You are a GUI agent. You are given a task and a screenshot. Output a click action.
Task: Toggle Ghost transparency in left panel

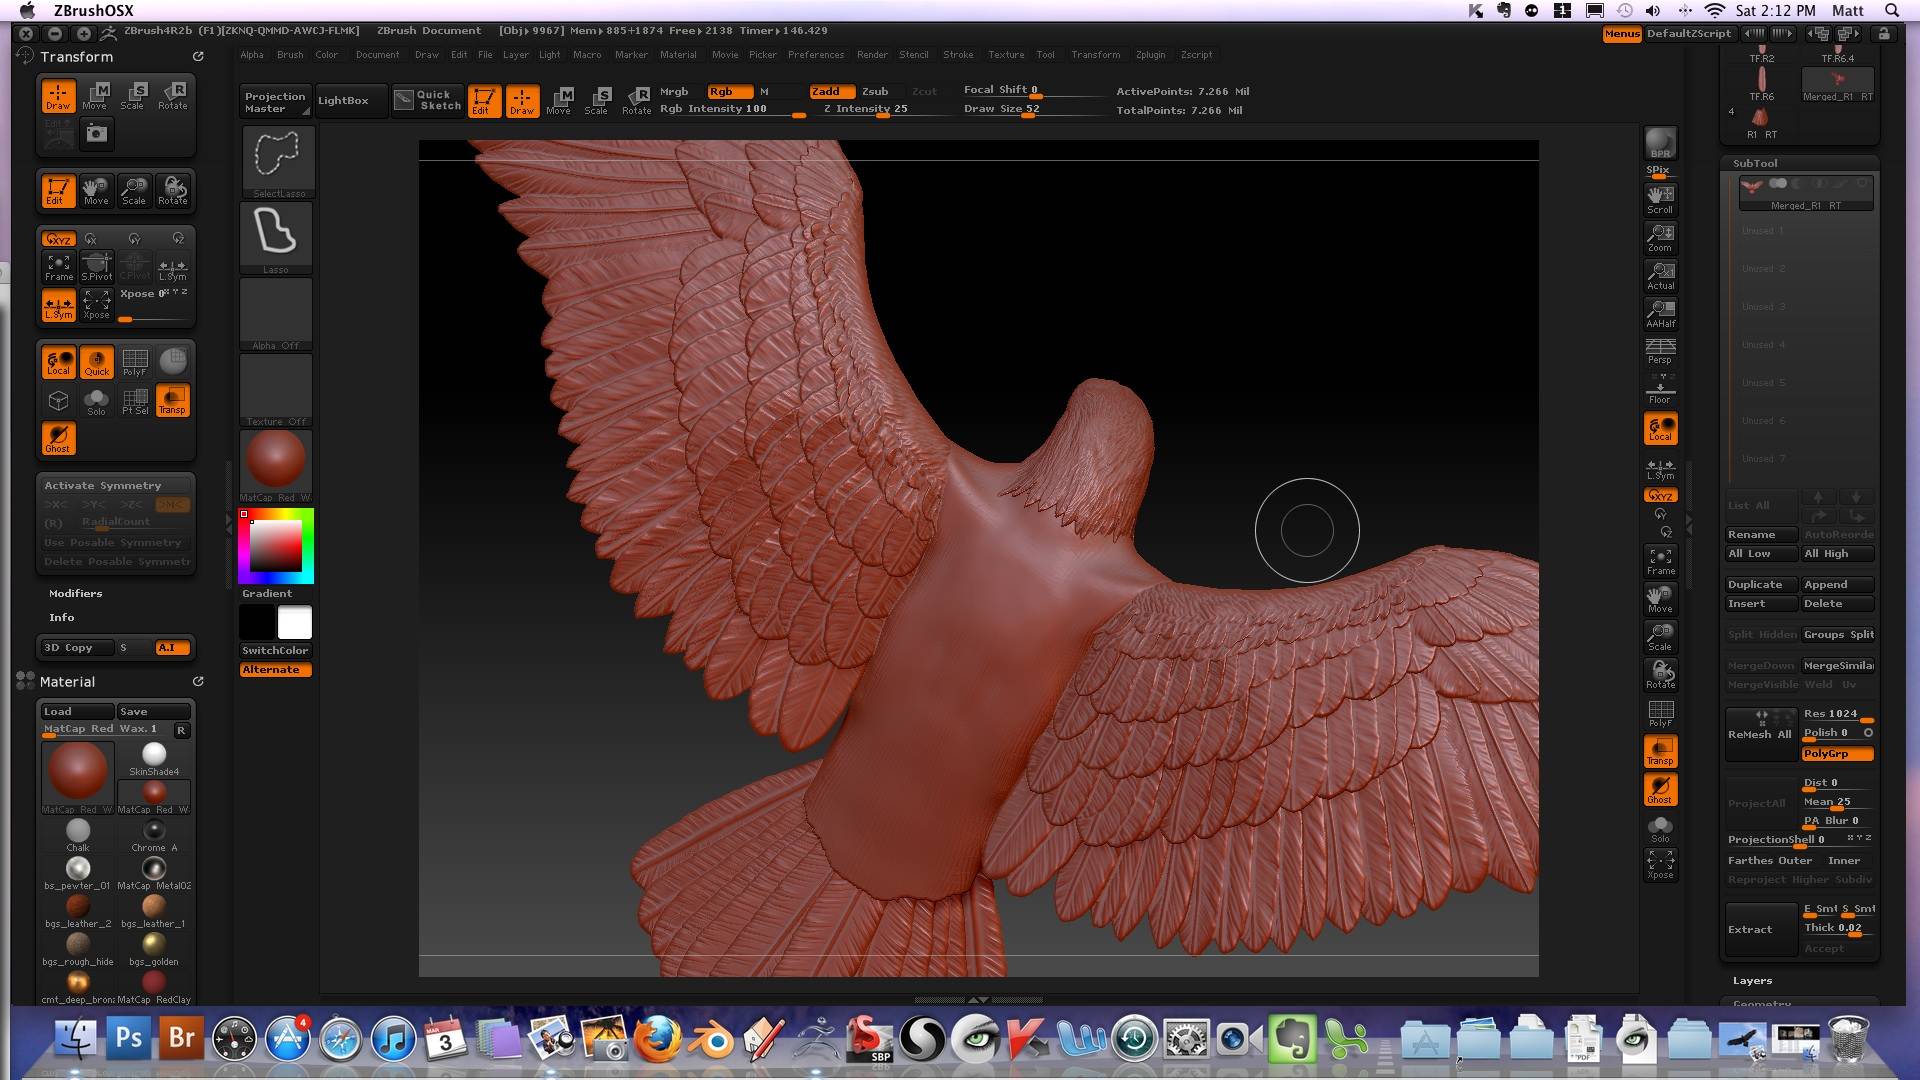point(58,438)
